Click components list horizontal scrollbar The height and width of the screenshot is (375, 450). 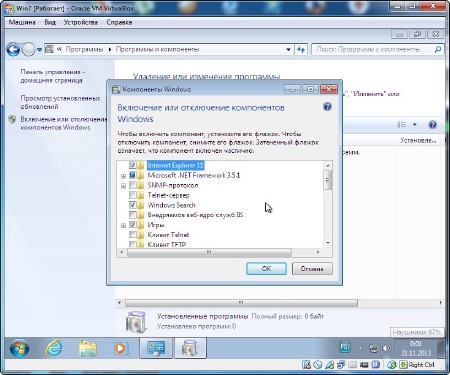pos(209,252)
